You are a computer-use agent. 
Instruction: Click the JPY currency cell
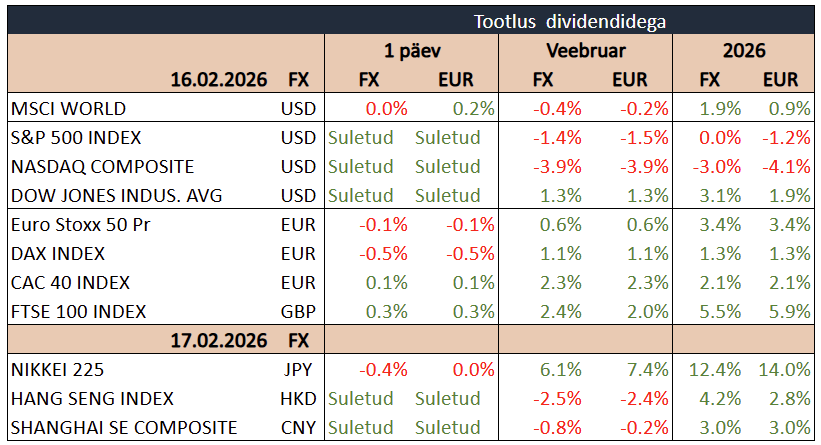299,370
